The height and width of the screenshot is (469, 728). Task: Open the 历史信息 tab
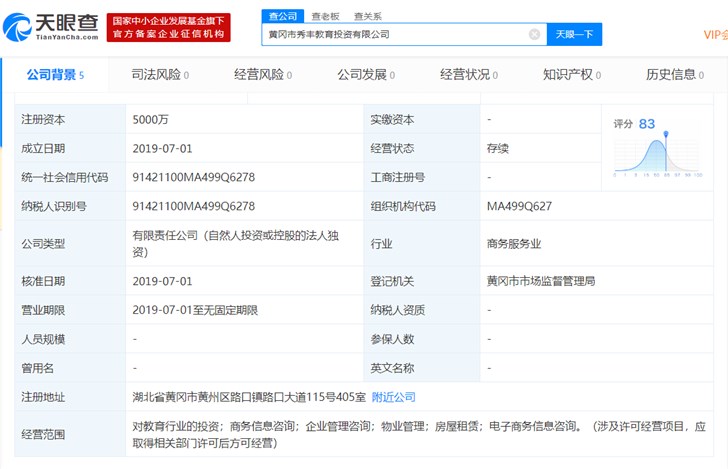click(675, 75)
